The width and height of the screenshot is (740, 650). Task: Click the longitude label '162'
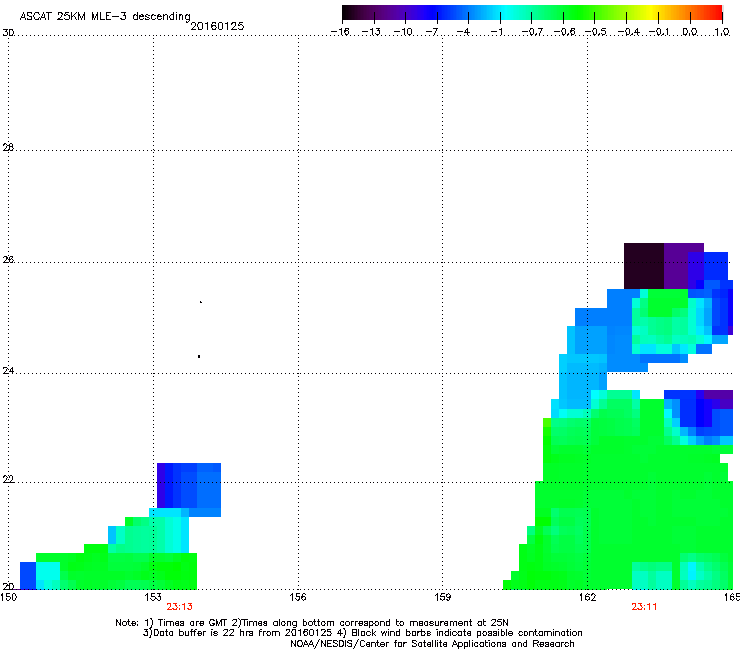pyautogui.click(x=587, y=597)
